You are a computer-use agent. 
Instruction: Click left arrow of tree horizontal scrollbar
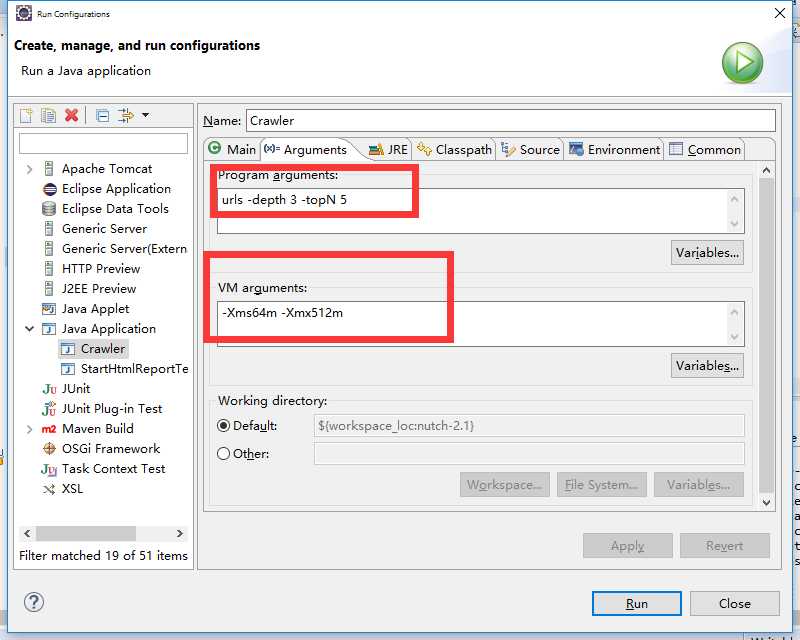pos(27,533)
